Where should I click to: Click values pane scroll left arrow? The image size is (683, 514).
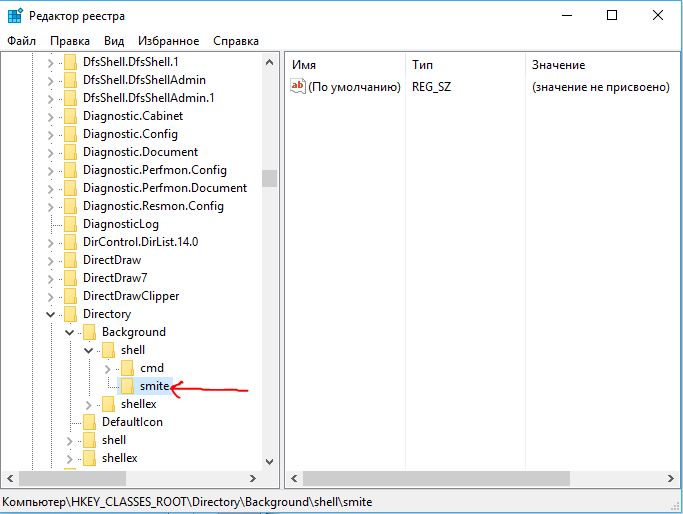point(294,478)
